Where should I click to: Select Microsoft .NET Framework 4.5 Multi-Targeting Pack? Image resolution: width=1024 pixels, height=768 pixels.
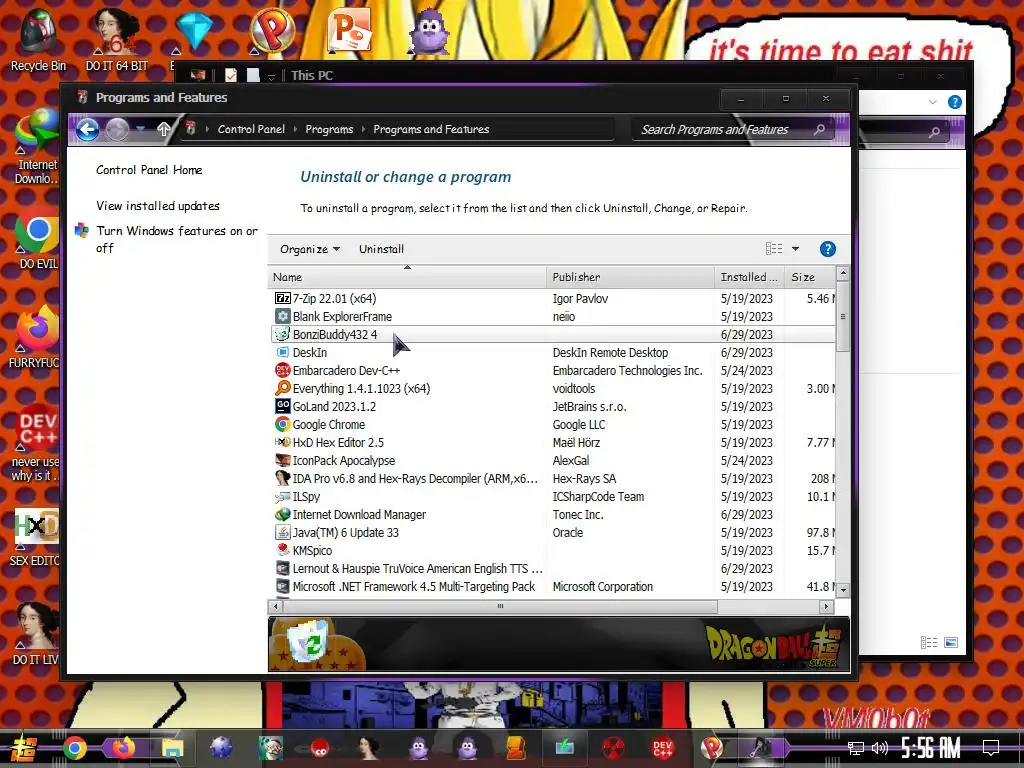553,586
